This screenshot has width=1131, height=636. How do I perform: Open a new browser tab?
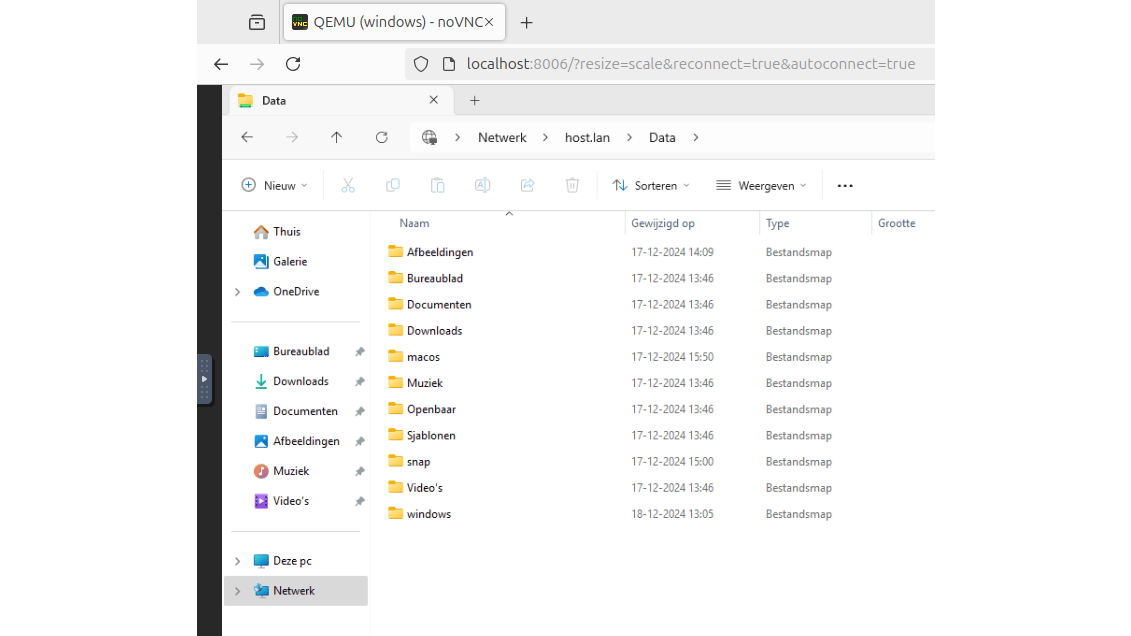point(527,22)
